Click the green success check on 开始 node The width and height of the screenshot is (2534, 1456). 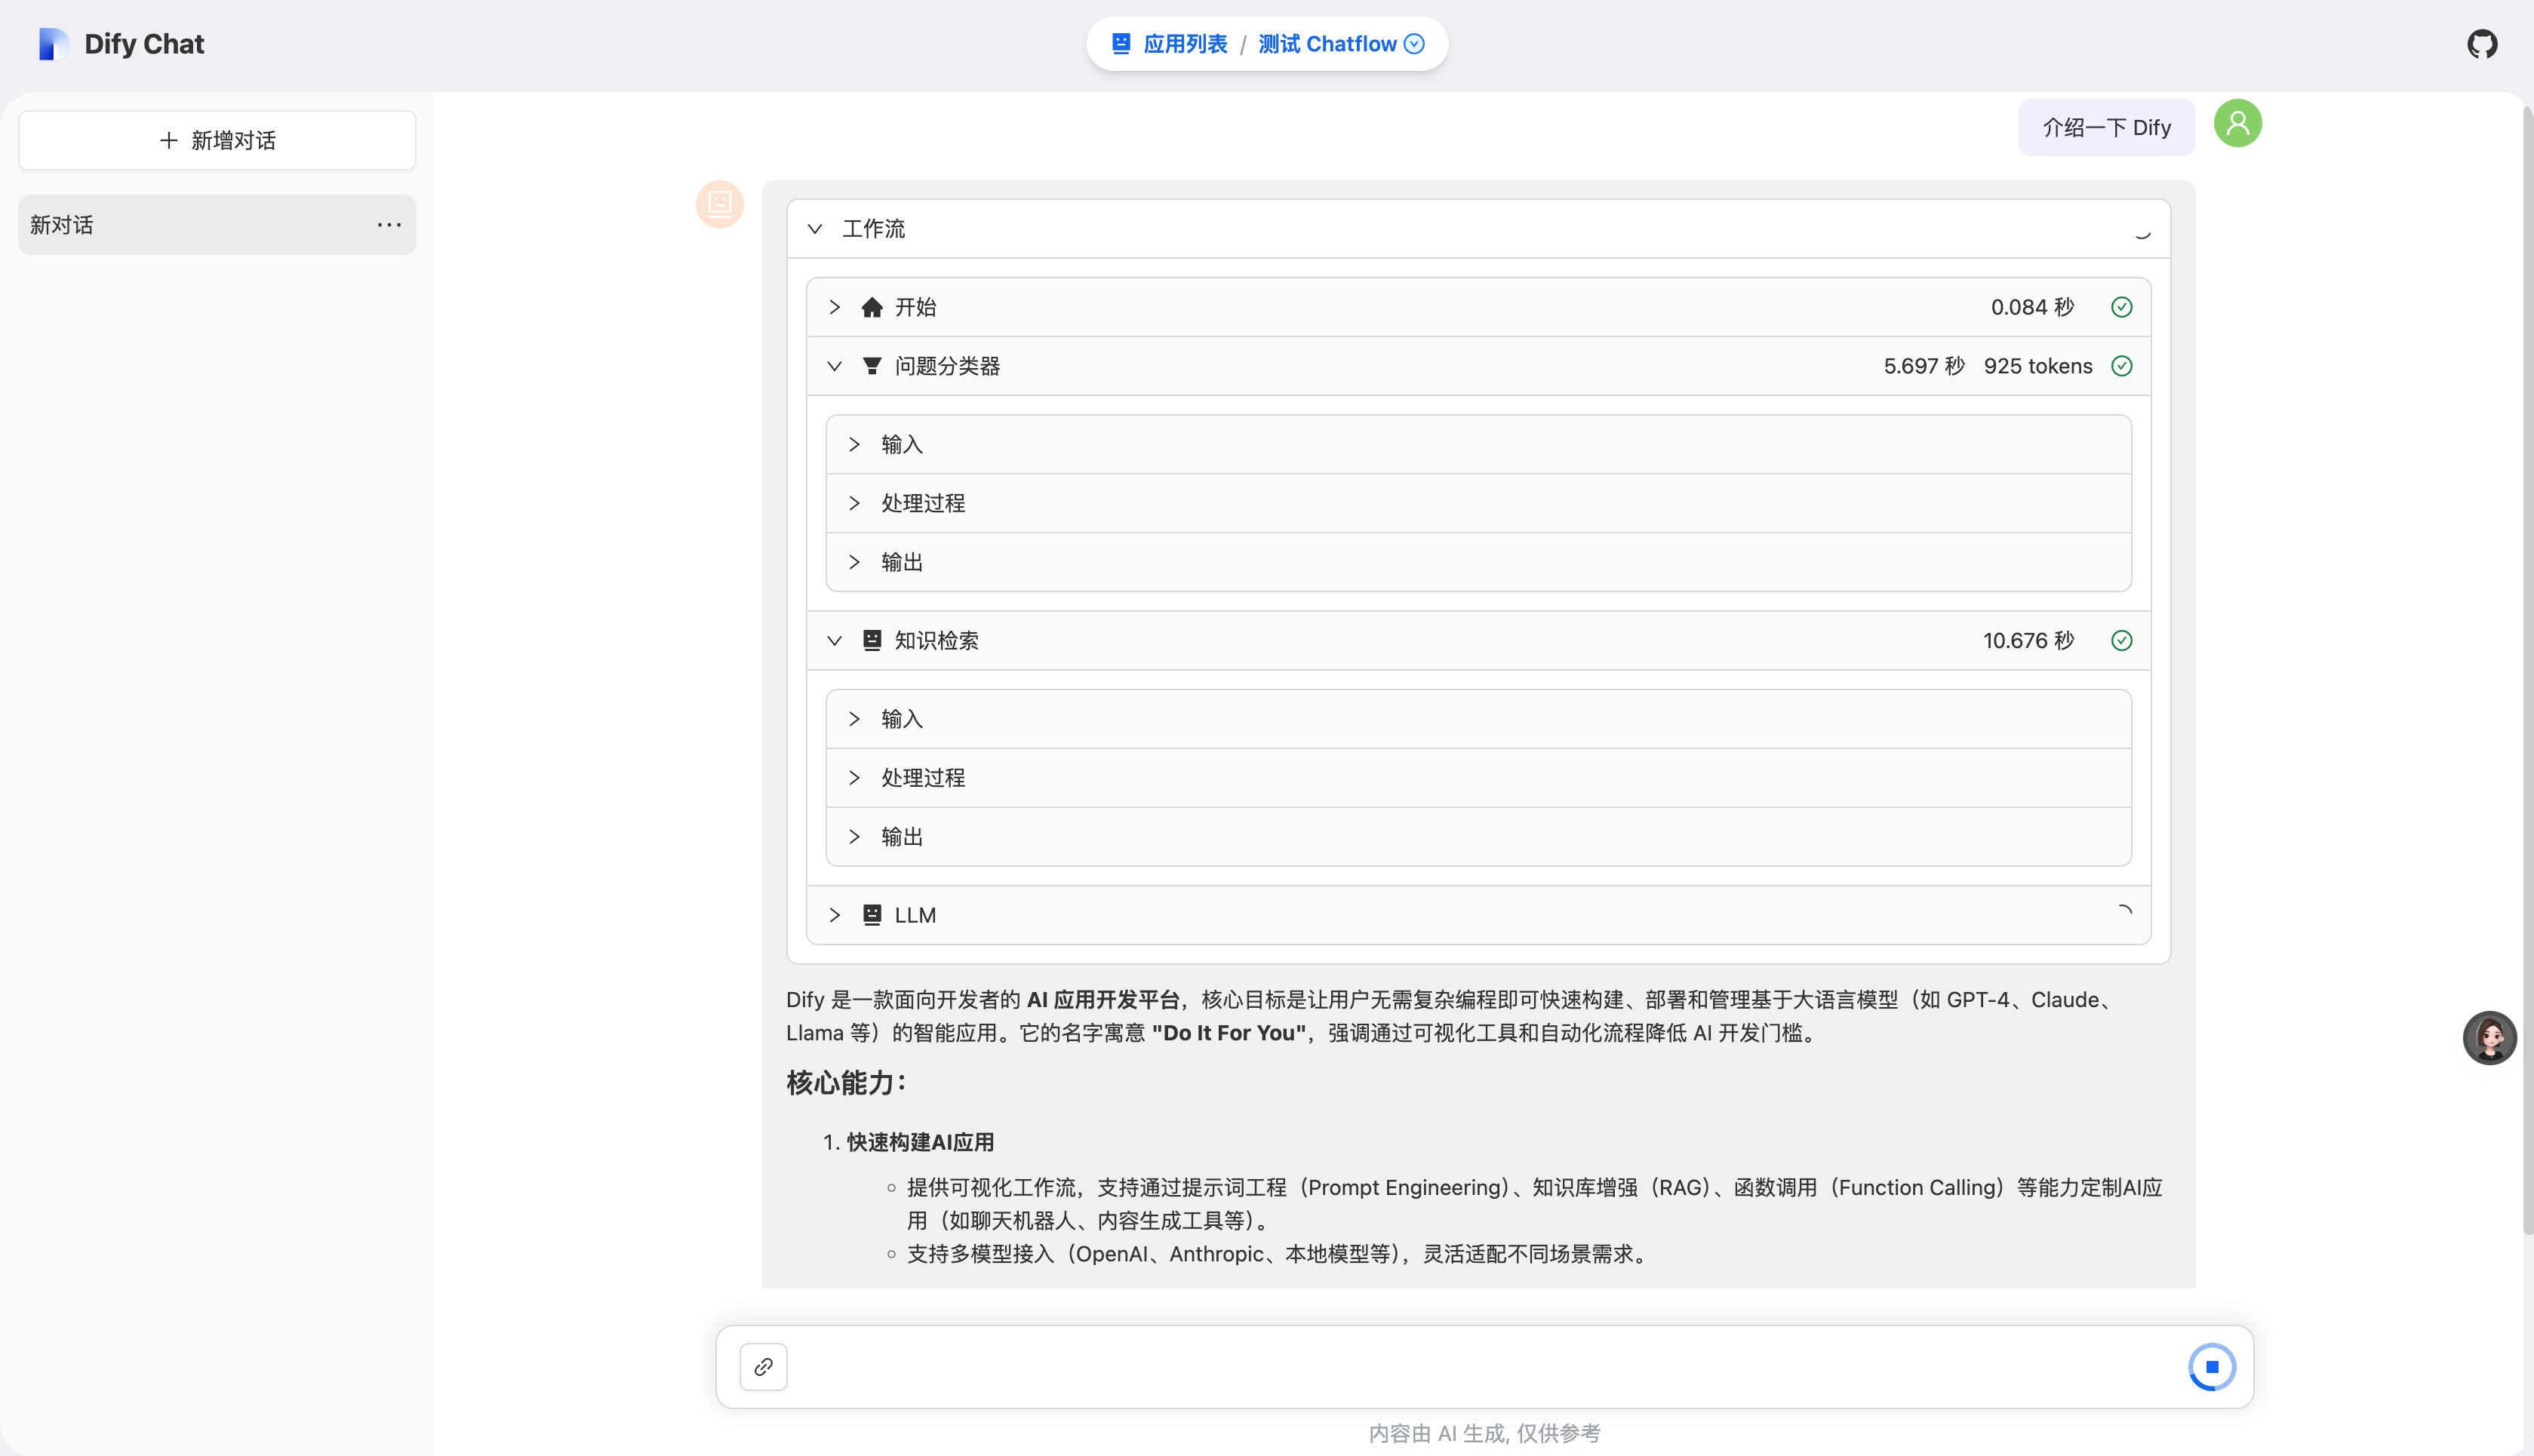2122,307
